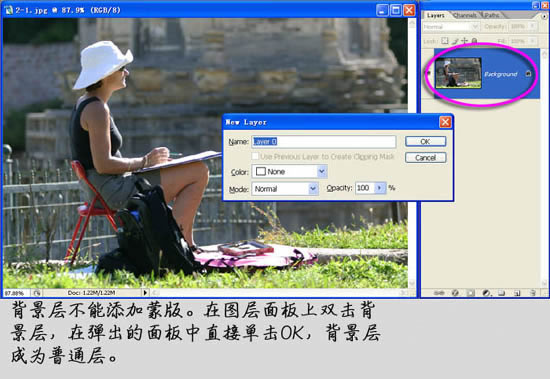
Task: Click Add layer mask icon
Action: [471, 293]
